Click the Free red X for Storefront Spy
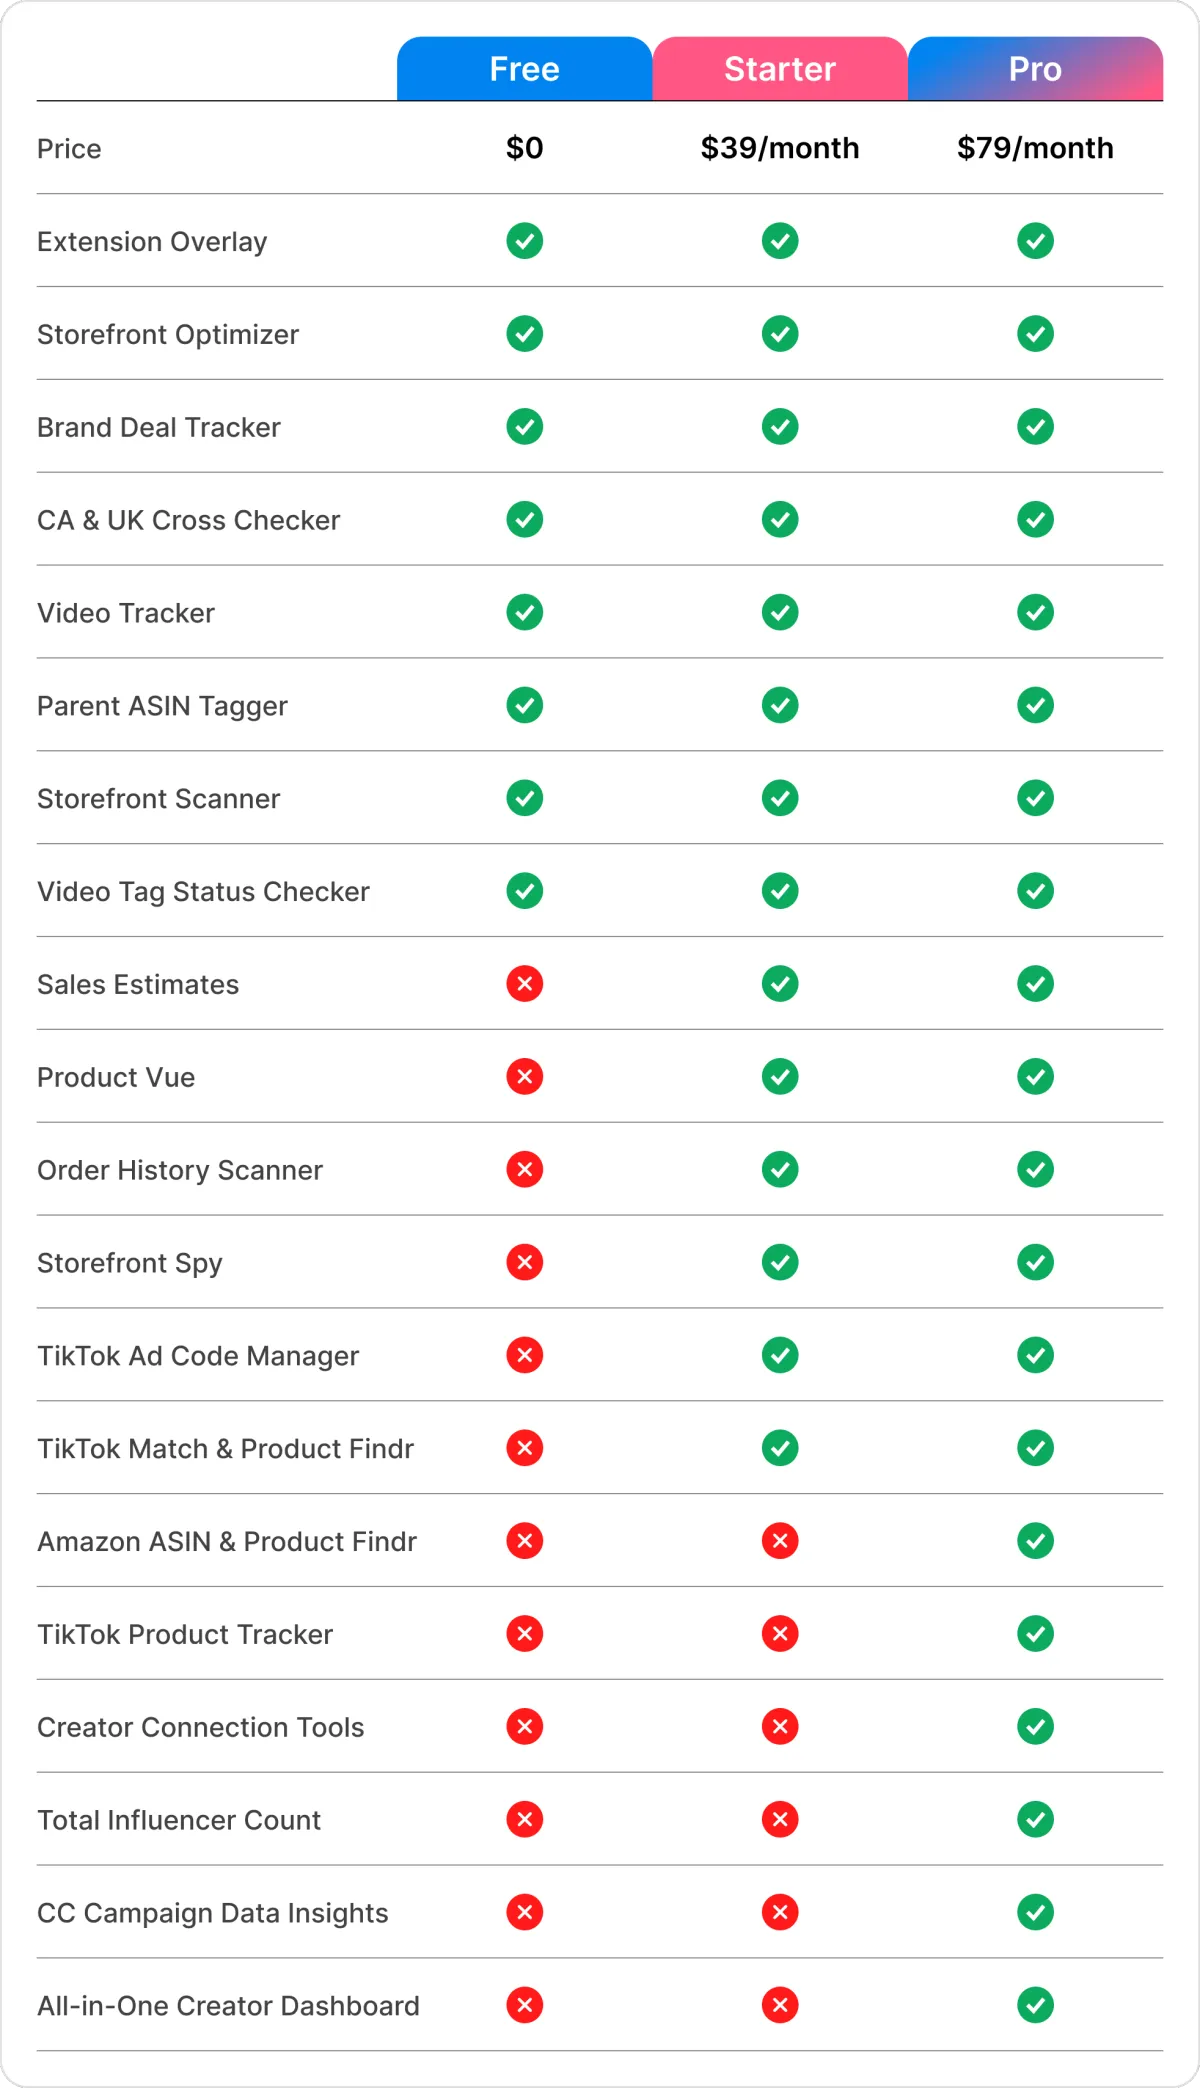This screenshot has height=2088, width=1200. coord(524,1263)
